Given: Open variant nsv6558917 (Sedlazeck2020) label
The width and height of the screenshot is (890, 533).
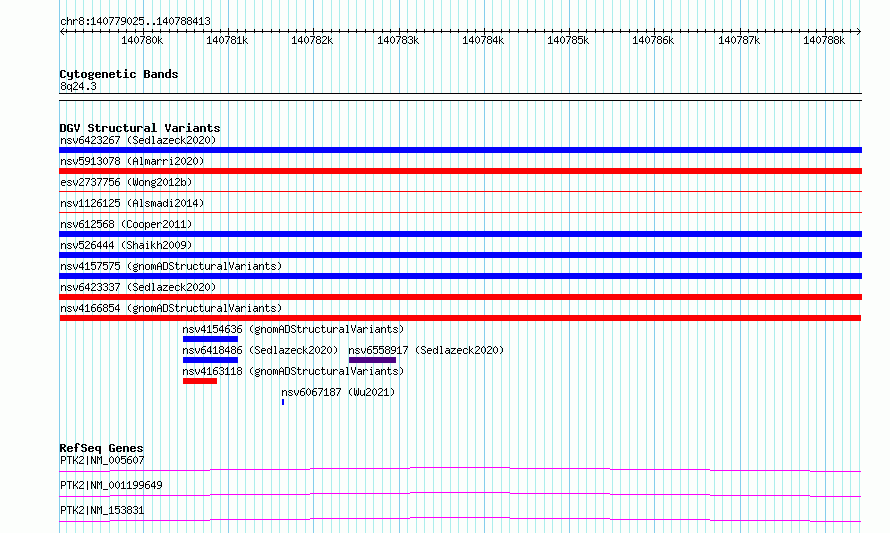Looking at the screenshot, I should [426, 350].
